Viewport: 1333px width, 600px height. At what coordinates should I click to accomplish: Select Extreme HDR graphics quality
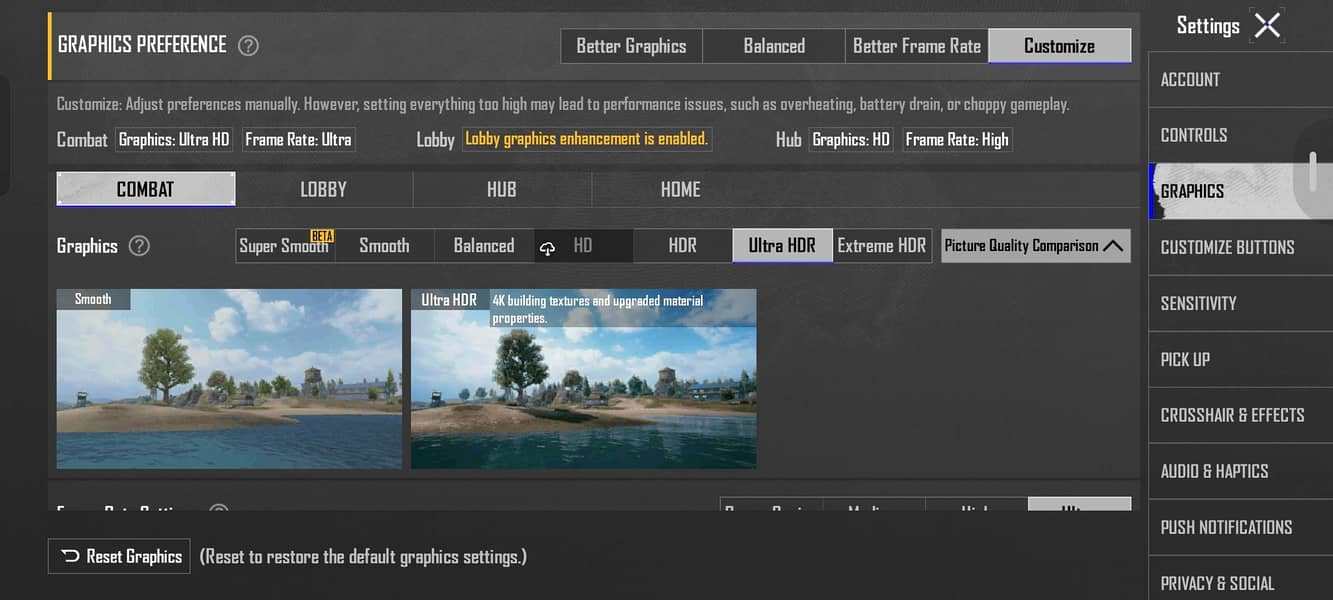point(882,246)
